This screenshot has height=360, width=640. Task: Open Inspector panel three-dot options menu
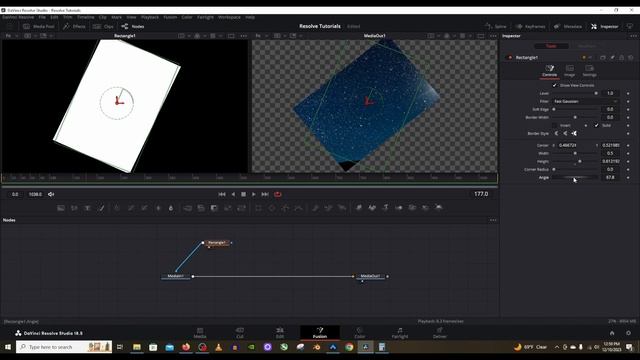(633, 36)
